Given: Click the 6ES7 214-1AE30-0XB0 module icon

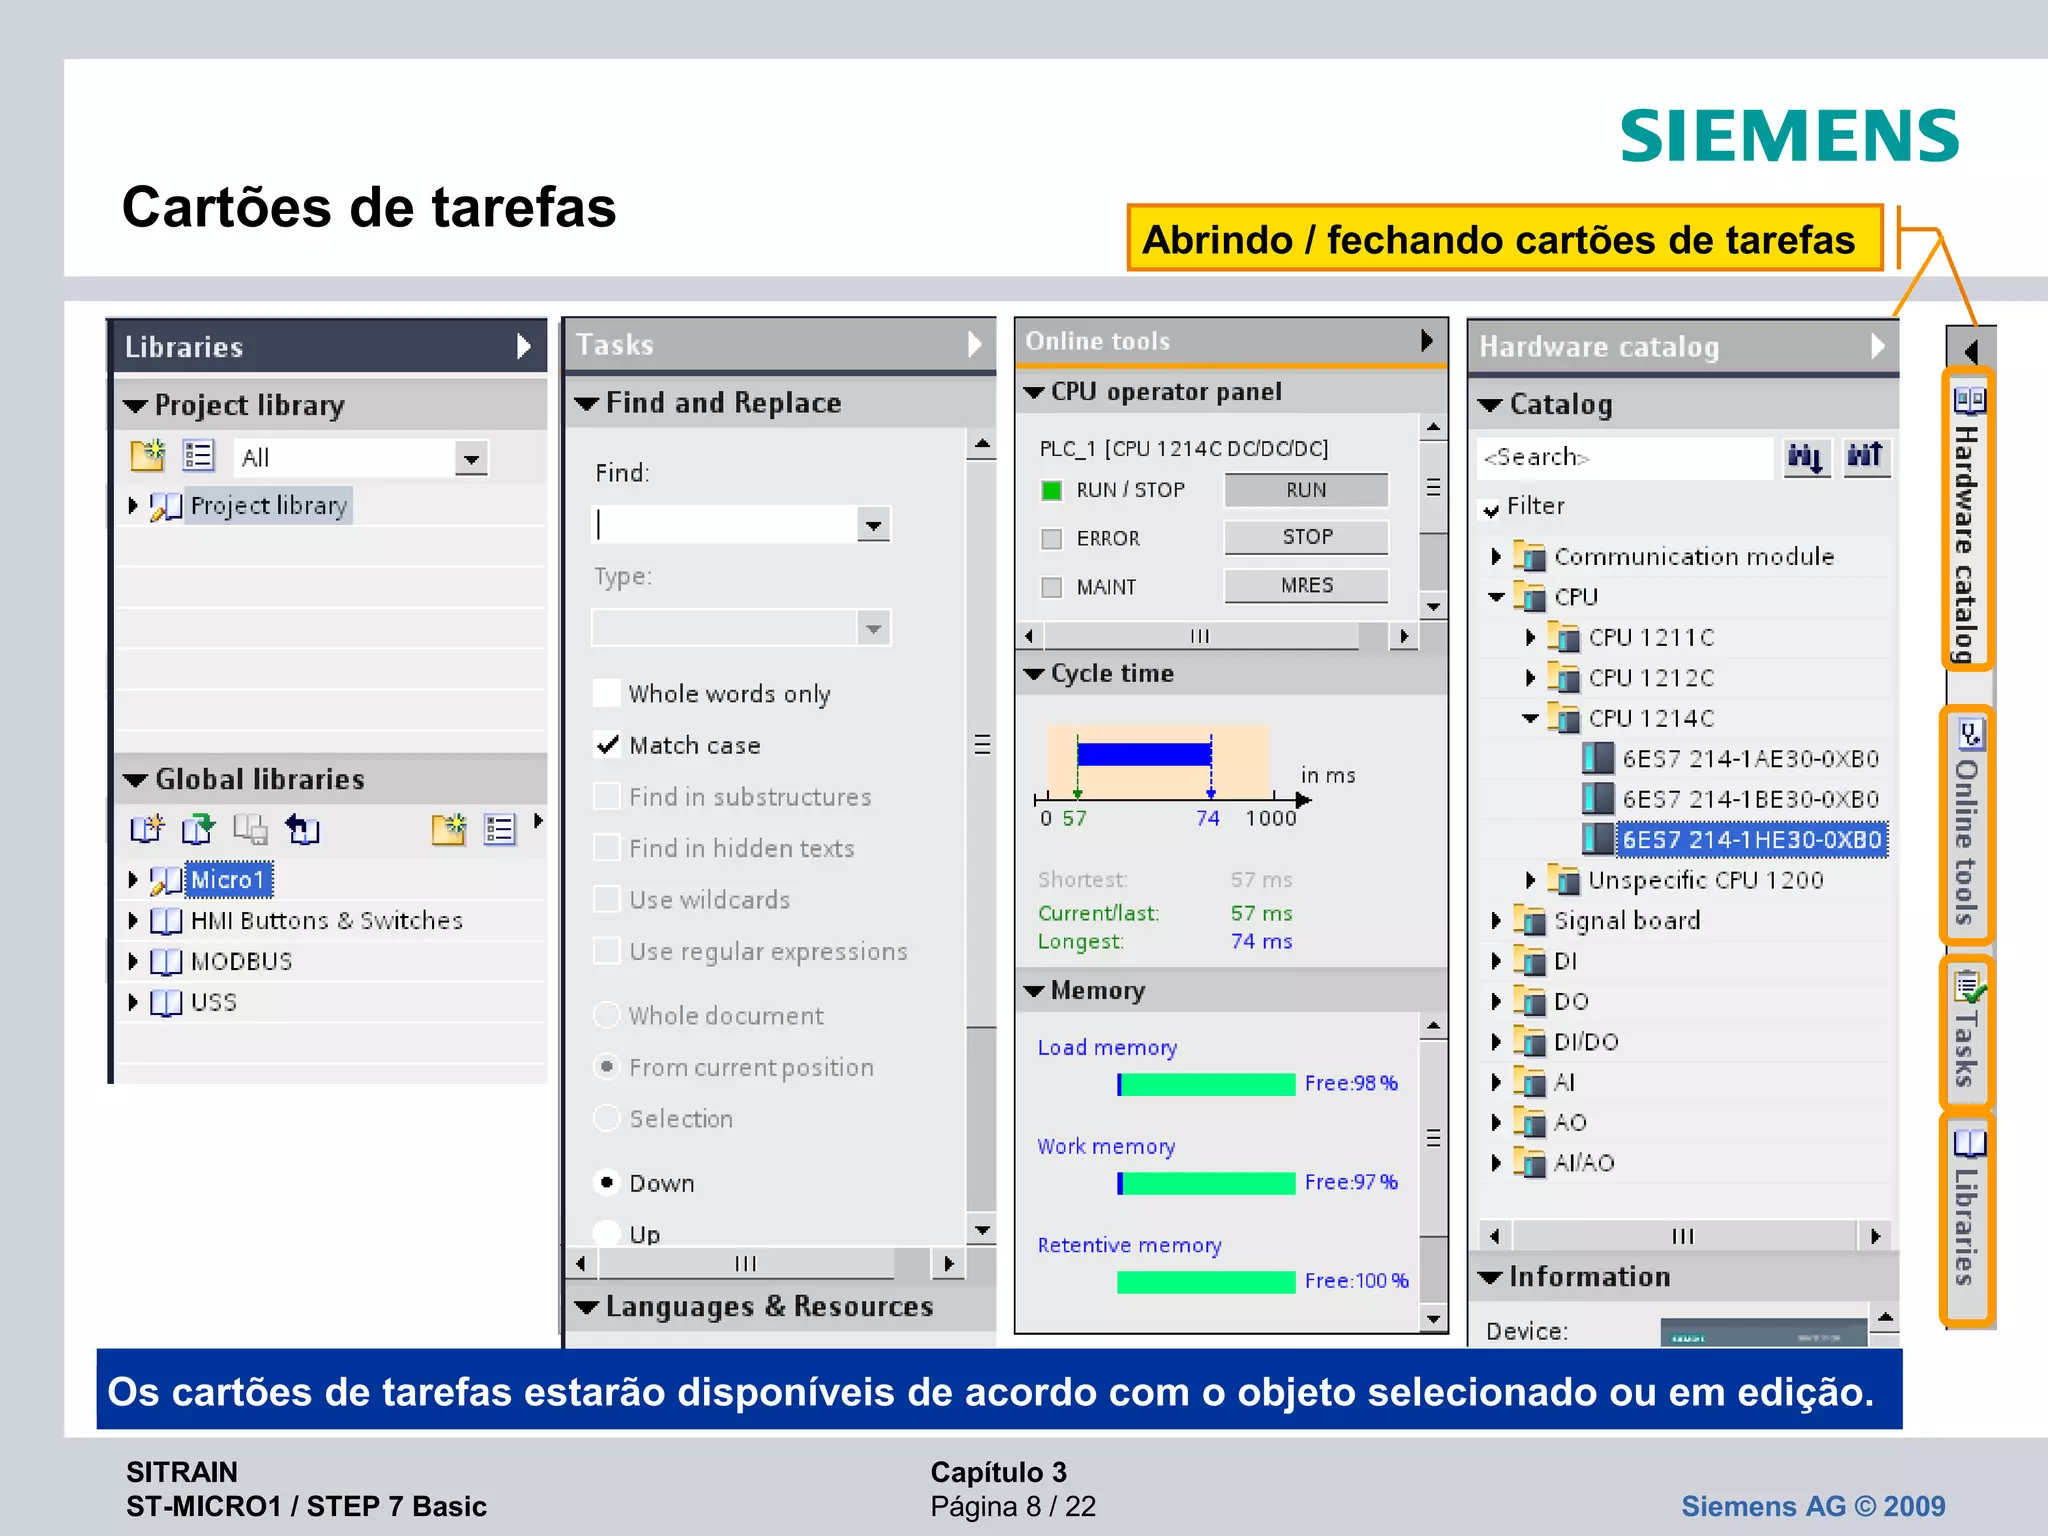Looking at the screenshot, I should 1598,759.
